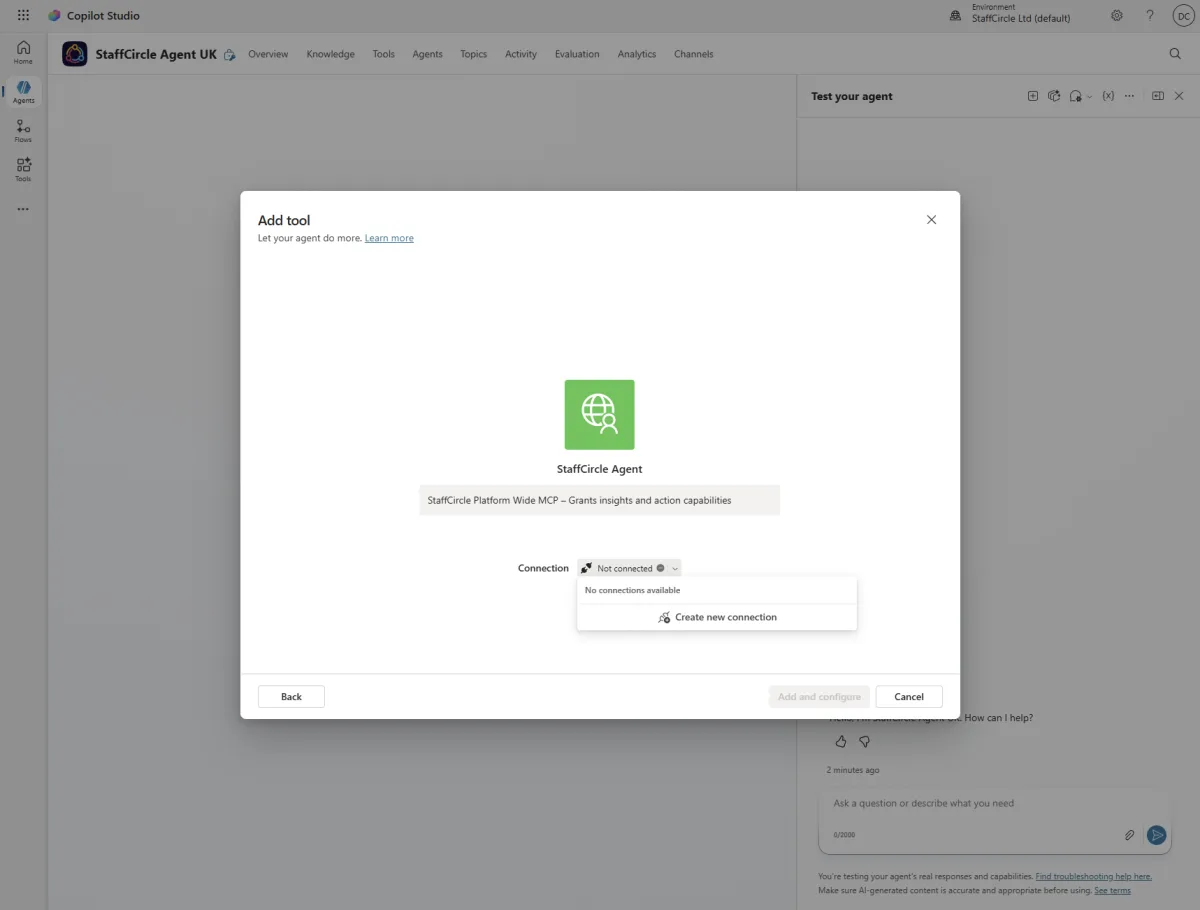Image resolution: width=1200 pixels, height=910 pixels.
Task: Attach a file to the message
Action: tap(1130, 835)
